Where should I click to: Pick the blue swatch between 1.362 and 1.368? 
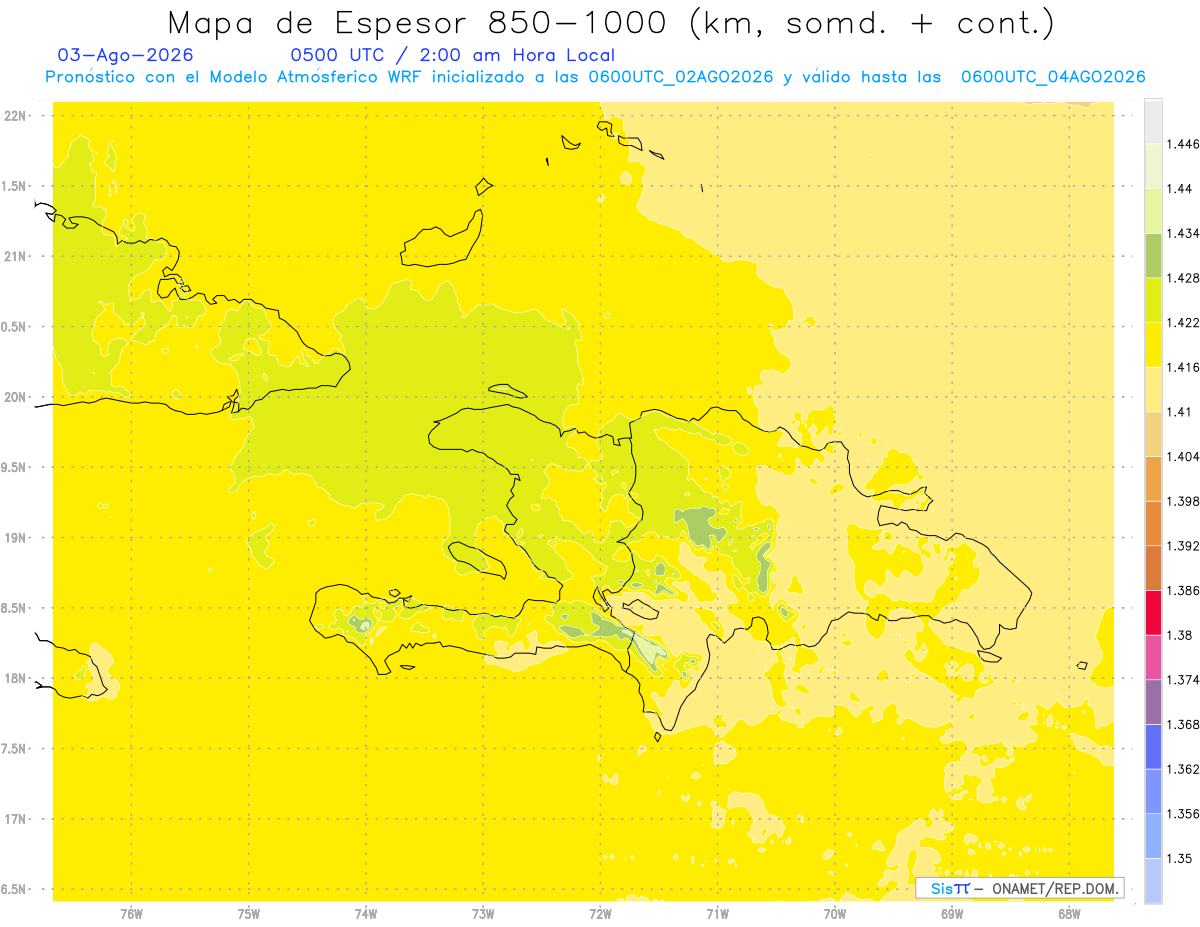(1153, 746)
